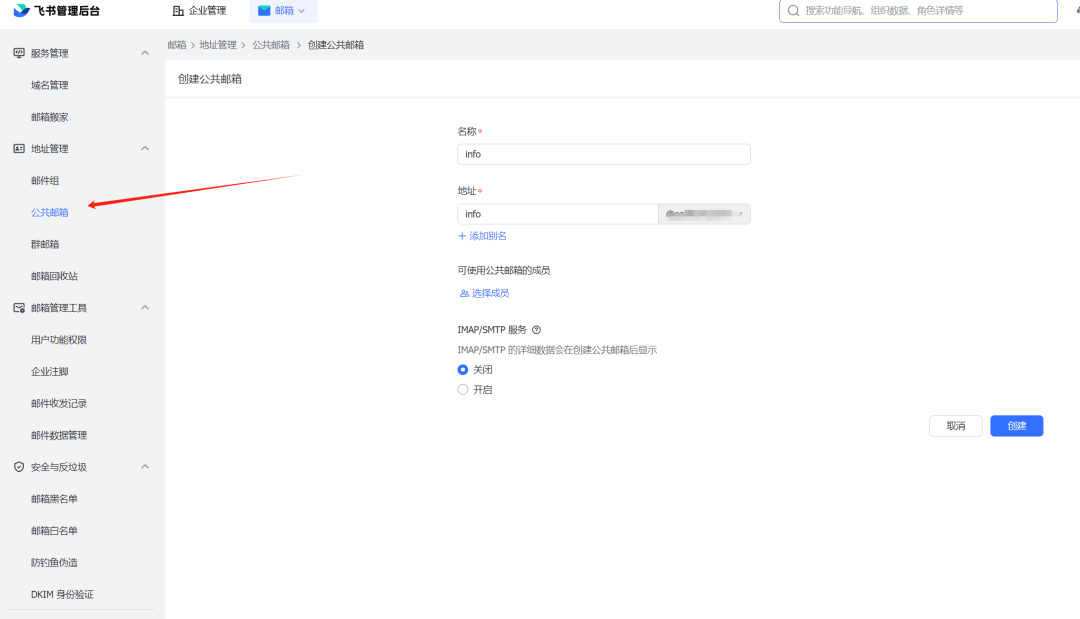Collapse the 地址管理 section chevron

coord(145,149)
